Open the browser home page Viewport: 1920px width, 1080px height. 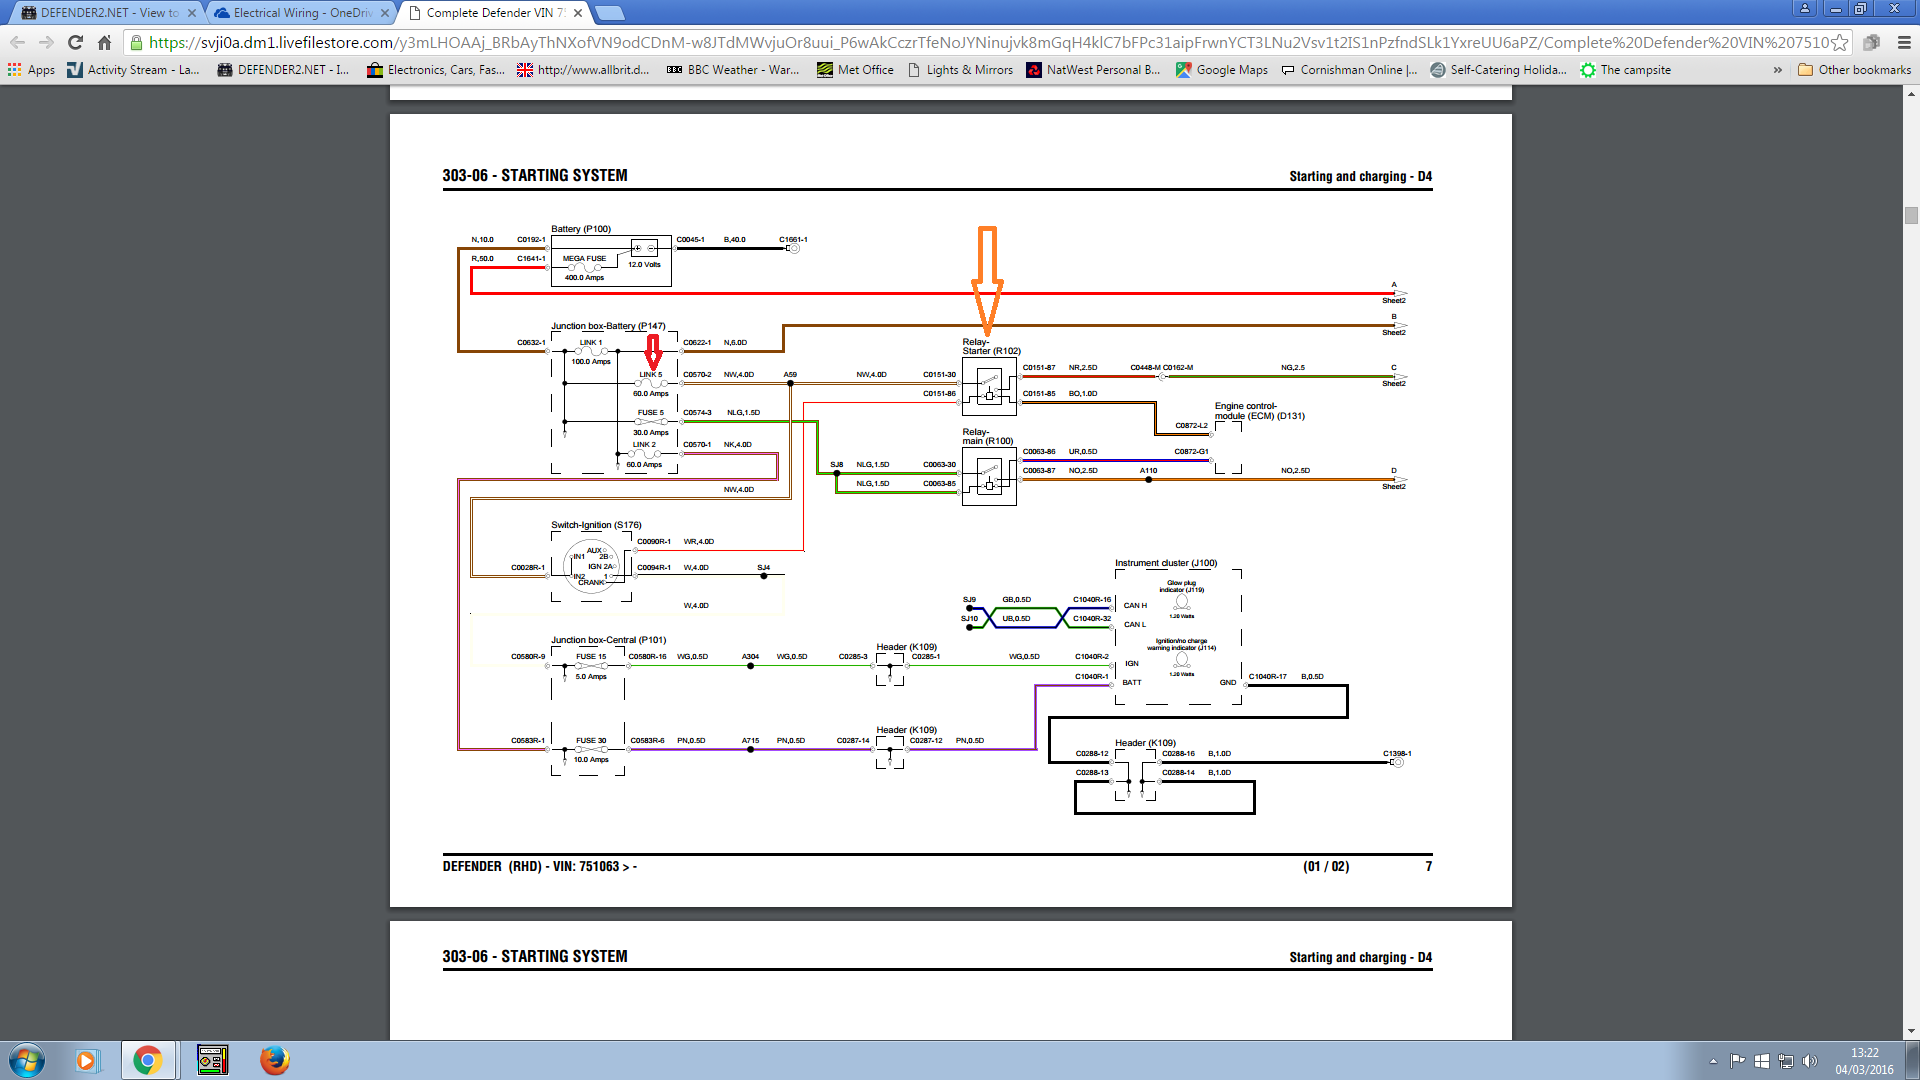104,43
